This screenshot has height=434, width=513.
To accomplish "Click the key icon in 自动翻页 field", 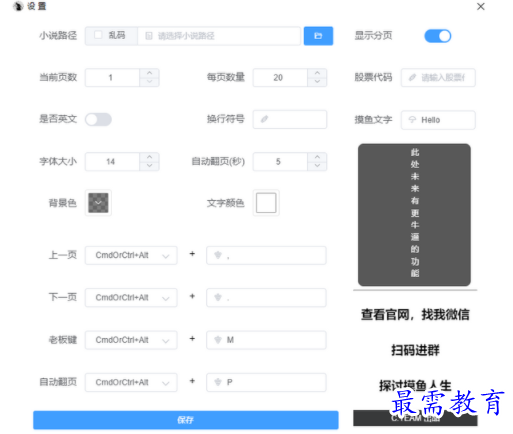I will (x=218, y=382).
